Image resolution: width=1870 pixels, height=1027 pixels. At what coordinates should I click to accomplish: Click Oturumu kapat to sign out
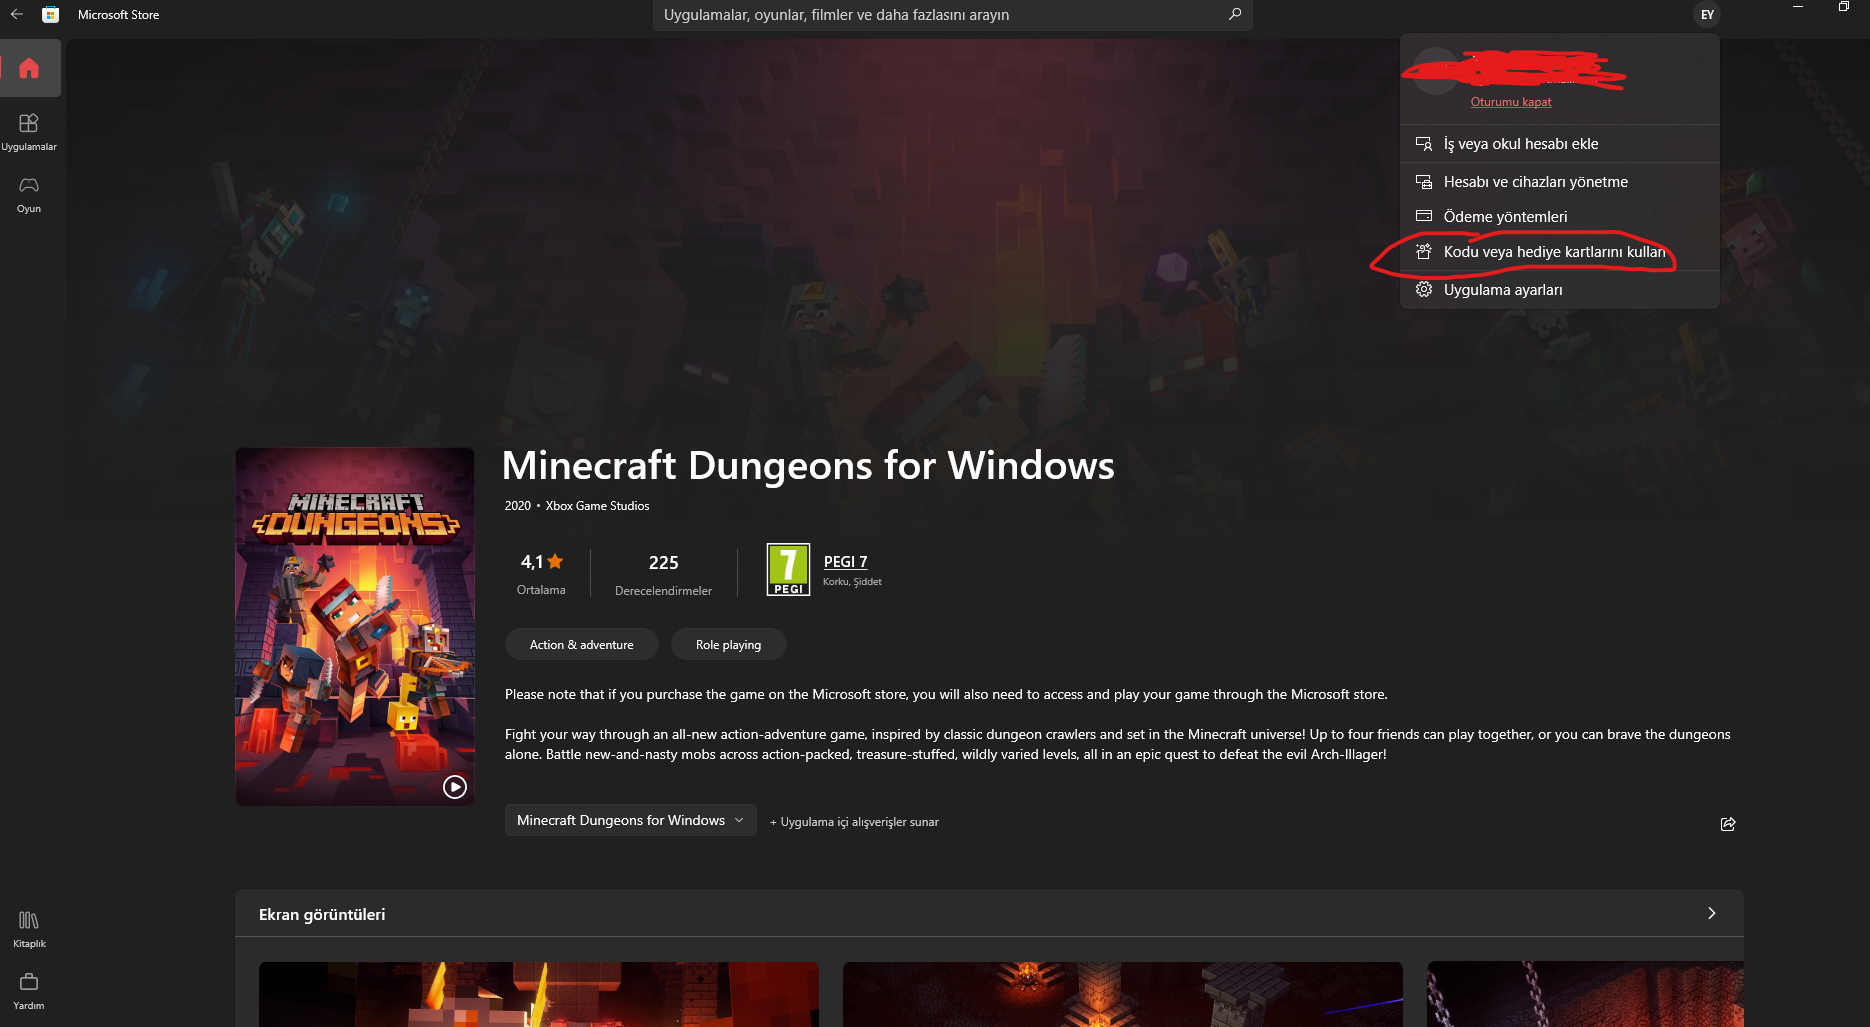coord(1511,102)
